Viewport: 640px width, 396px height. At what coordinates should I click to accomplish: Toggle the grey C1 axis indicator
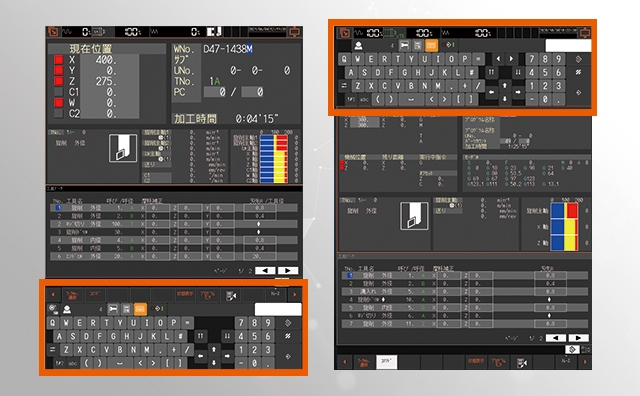coord(58,92)
